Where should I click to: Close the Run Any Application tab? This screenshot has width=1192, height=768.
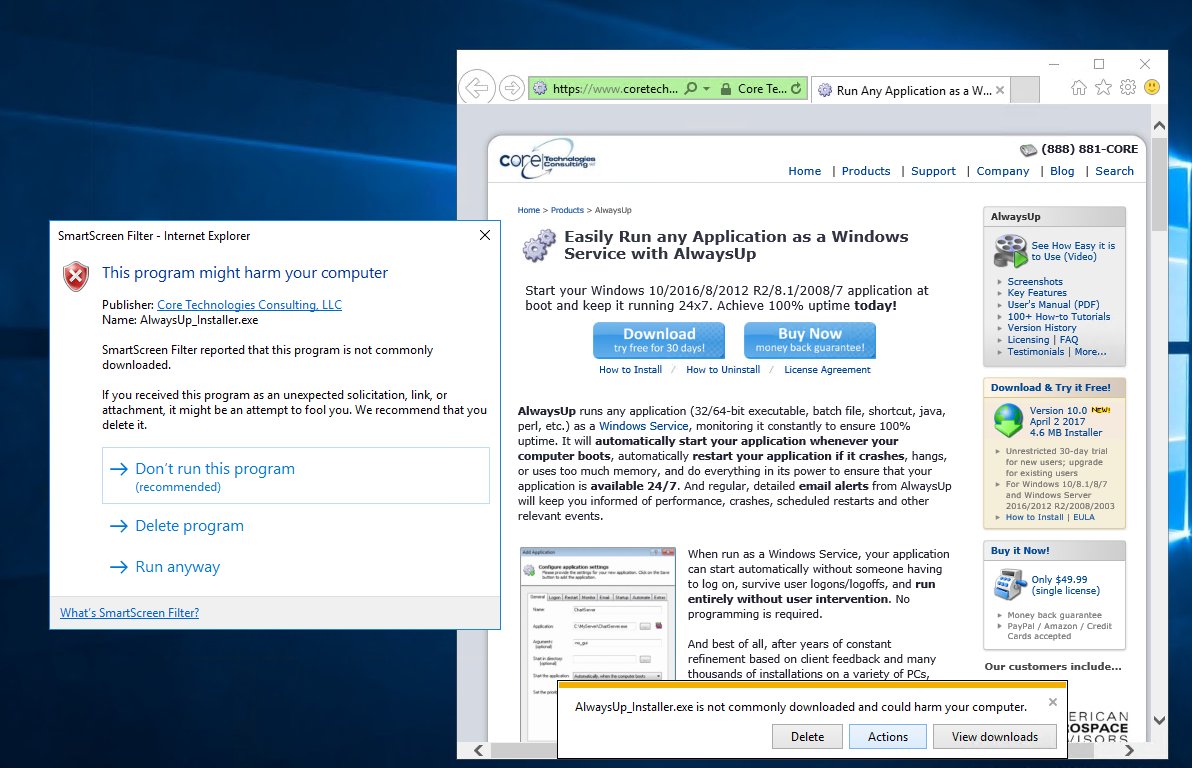[1000, 90]
